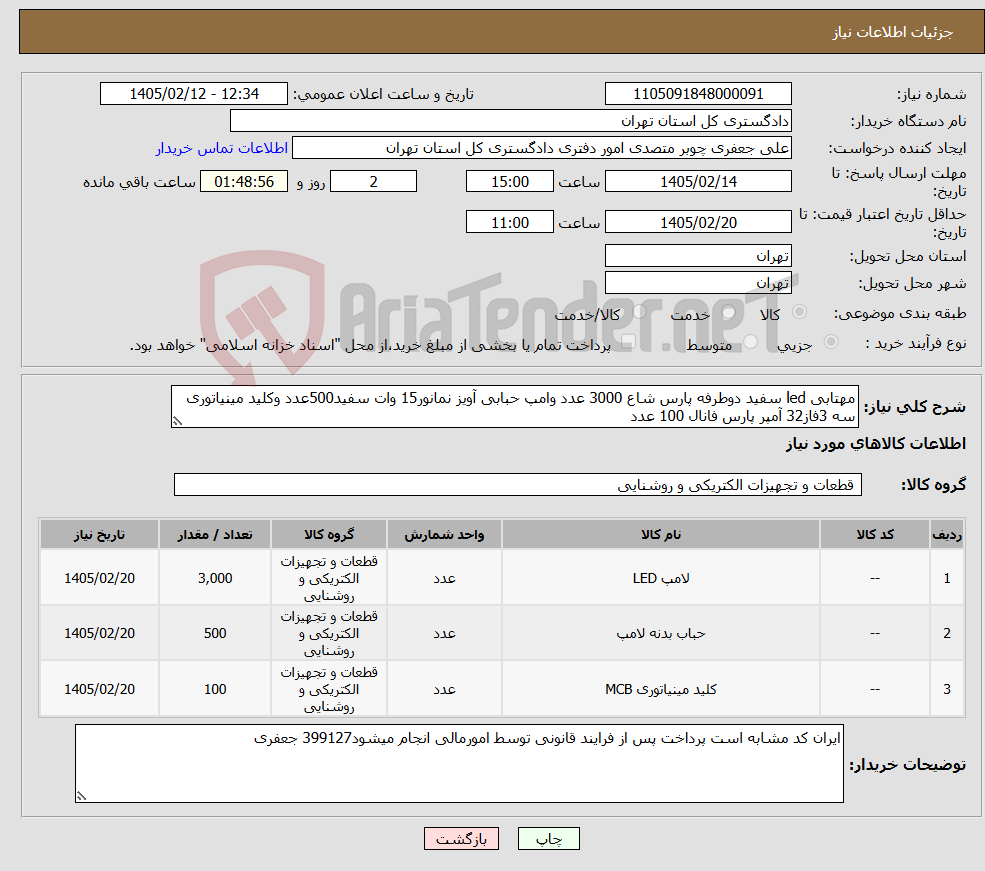
Task: Click the بازگشت (back) button
Action: click(x=461, y=838)
